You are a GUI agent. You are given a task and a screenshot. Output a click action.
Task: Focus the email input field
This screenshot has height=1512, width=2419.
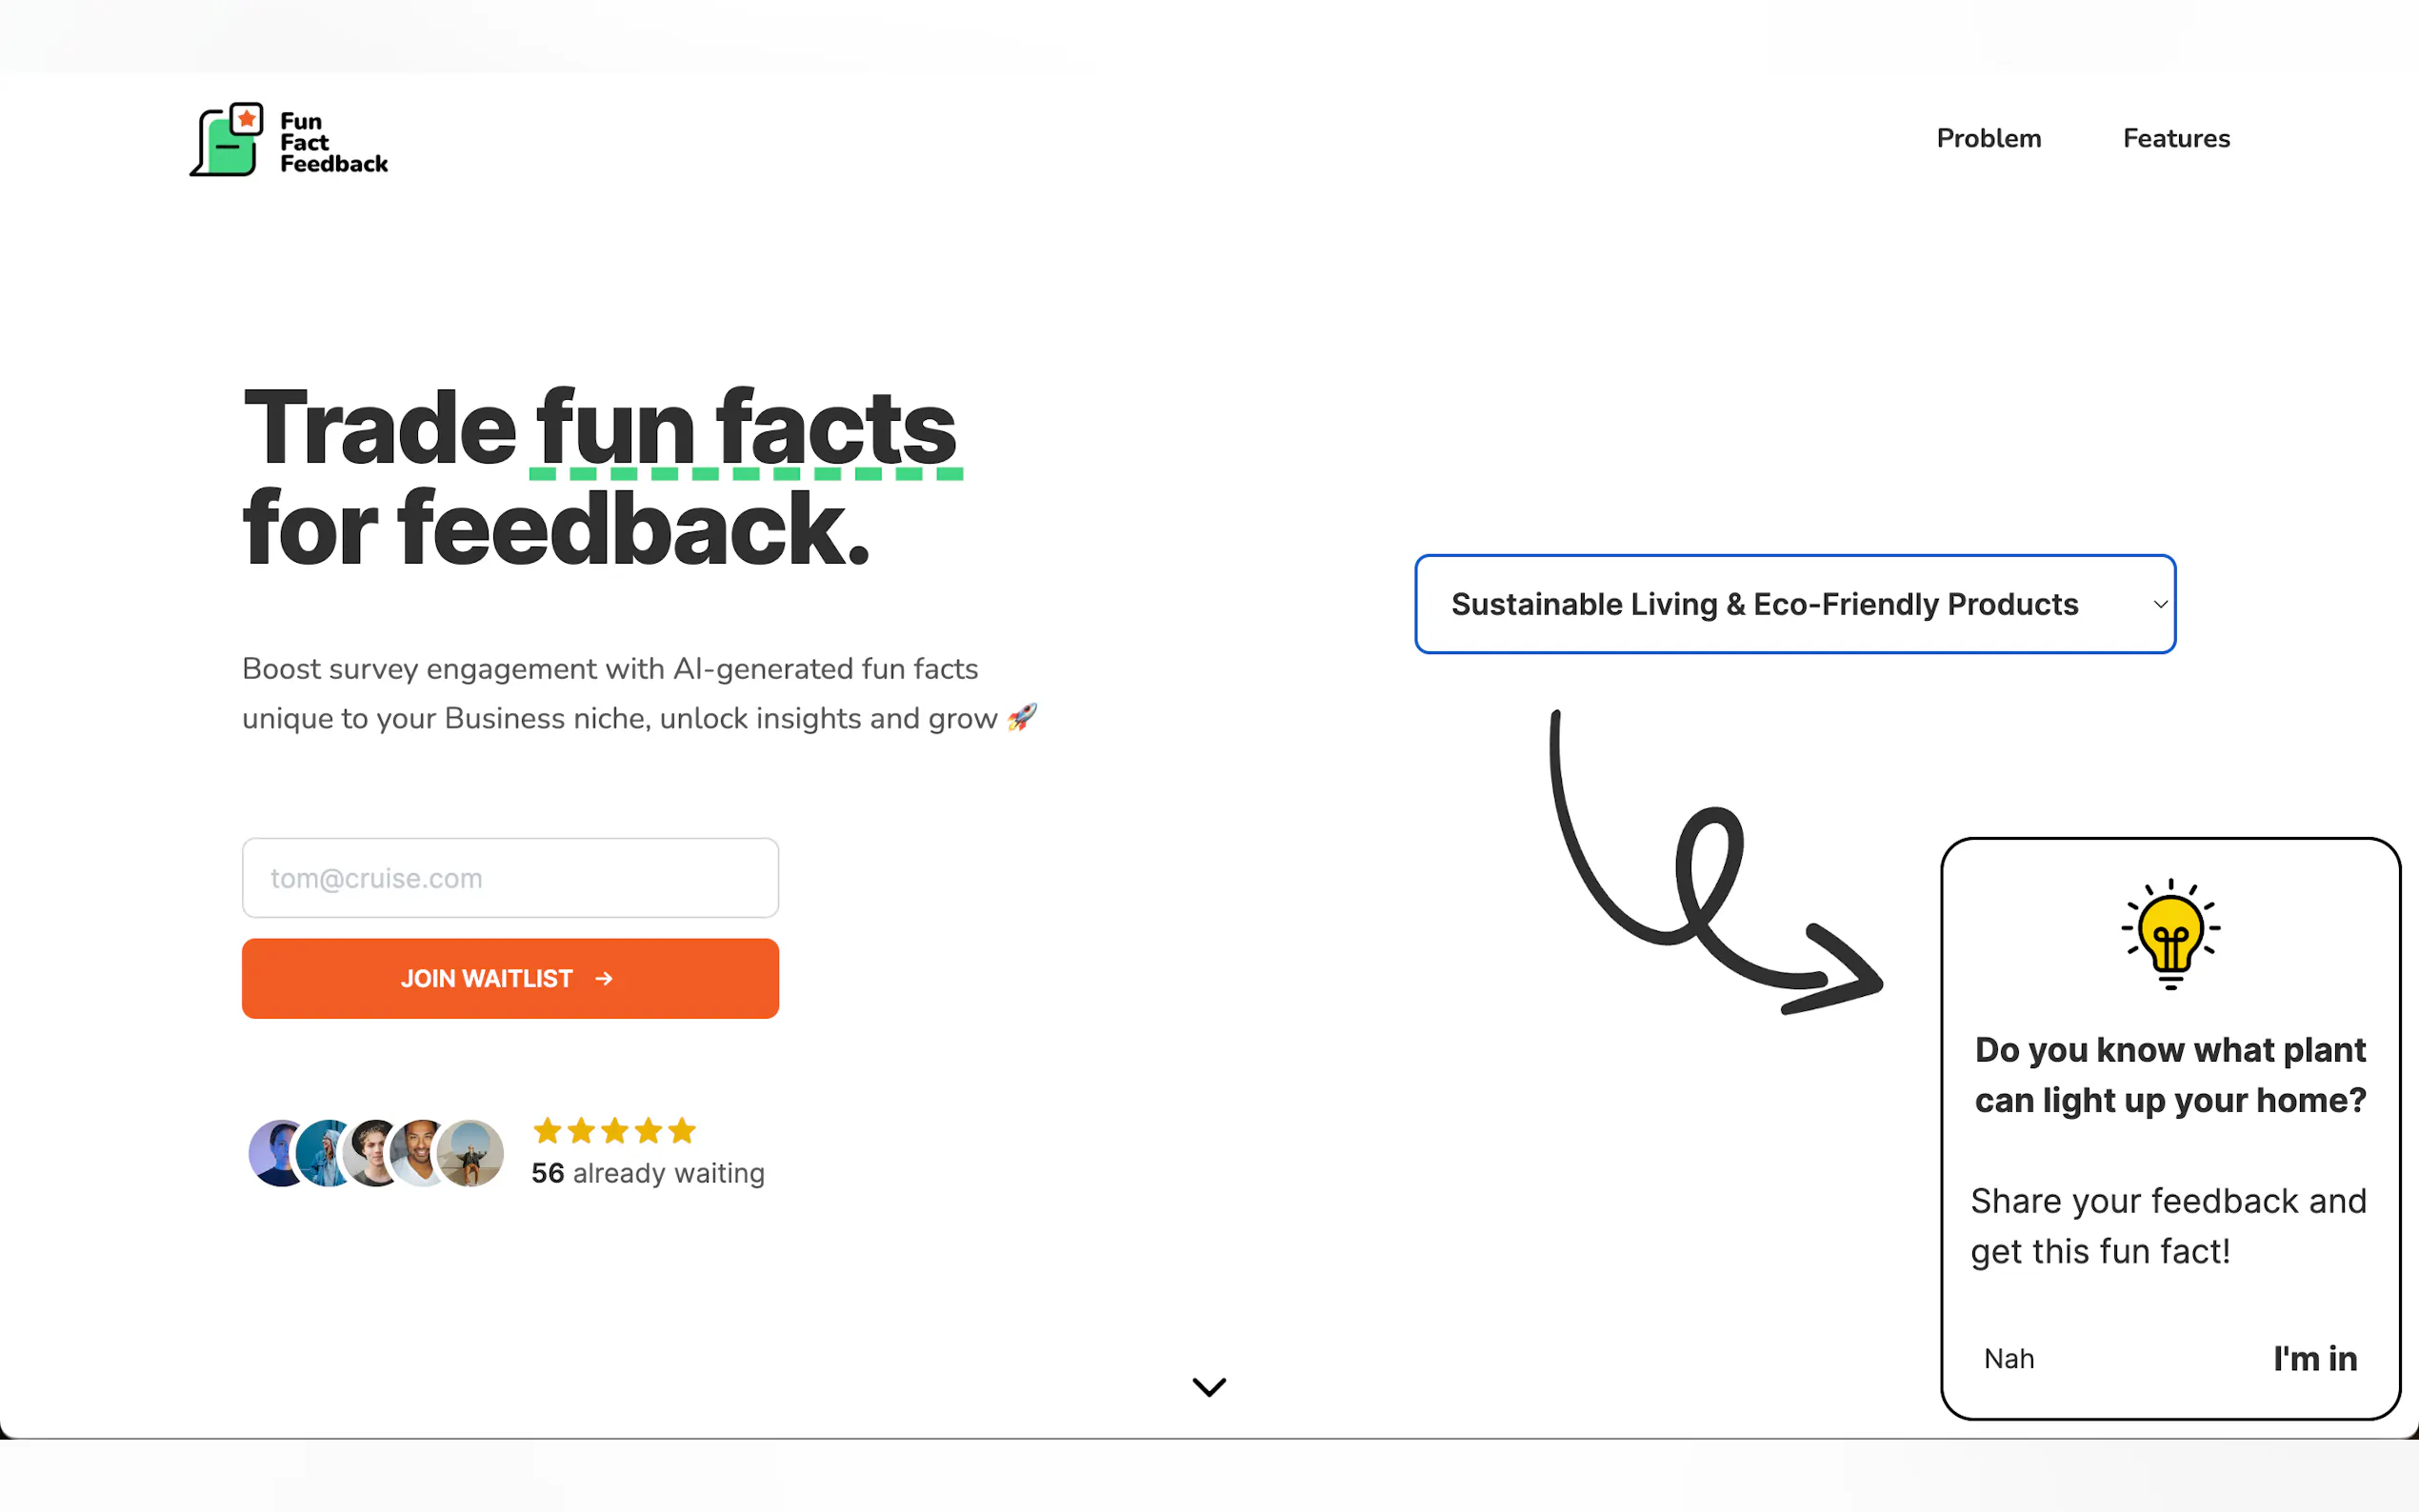point(510,878)
